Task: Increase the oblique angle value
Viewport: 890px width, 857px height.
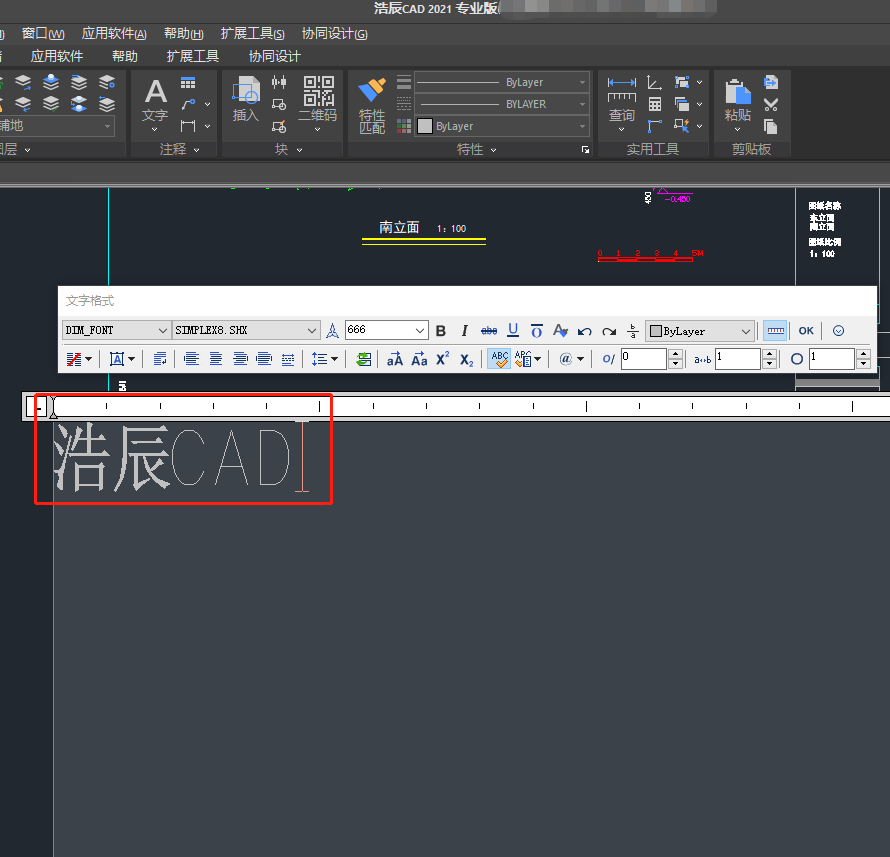Action: click(x=675, y=354)
